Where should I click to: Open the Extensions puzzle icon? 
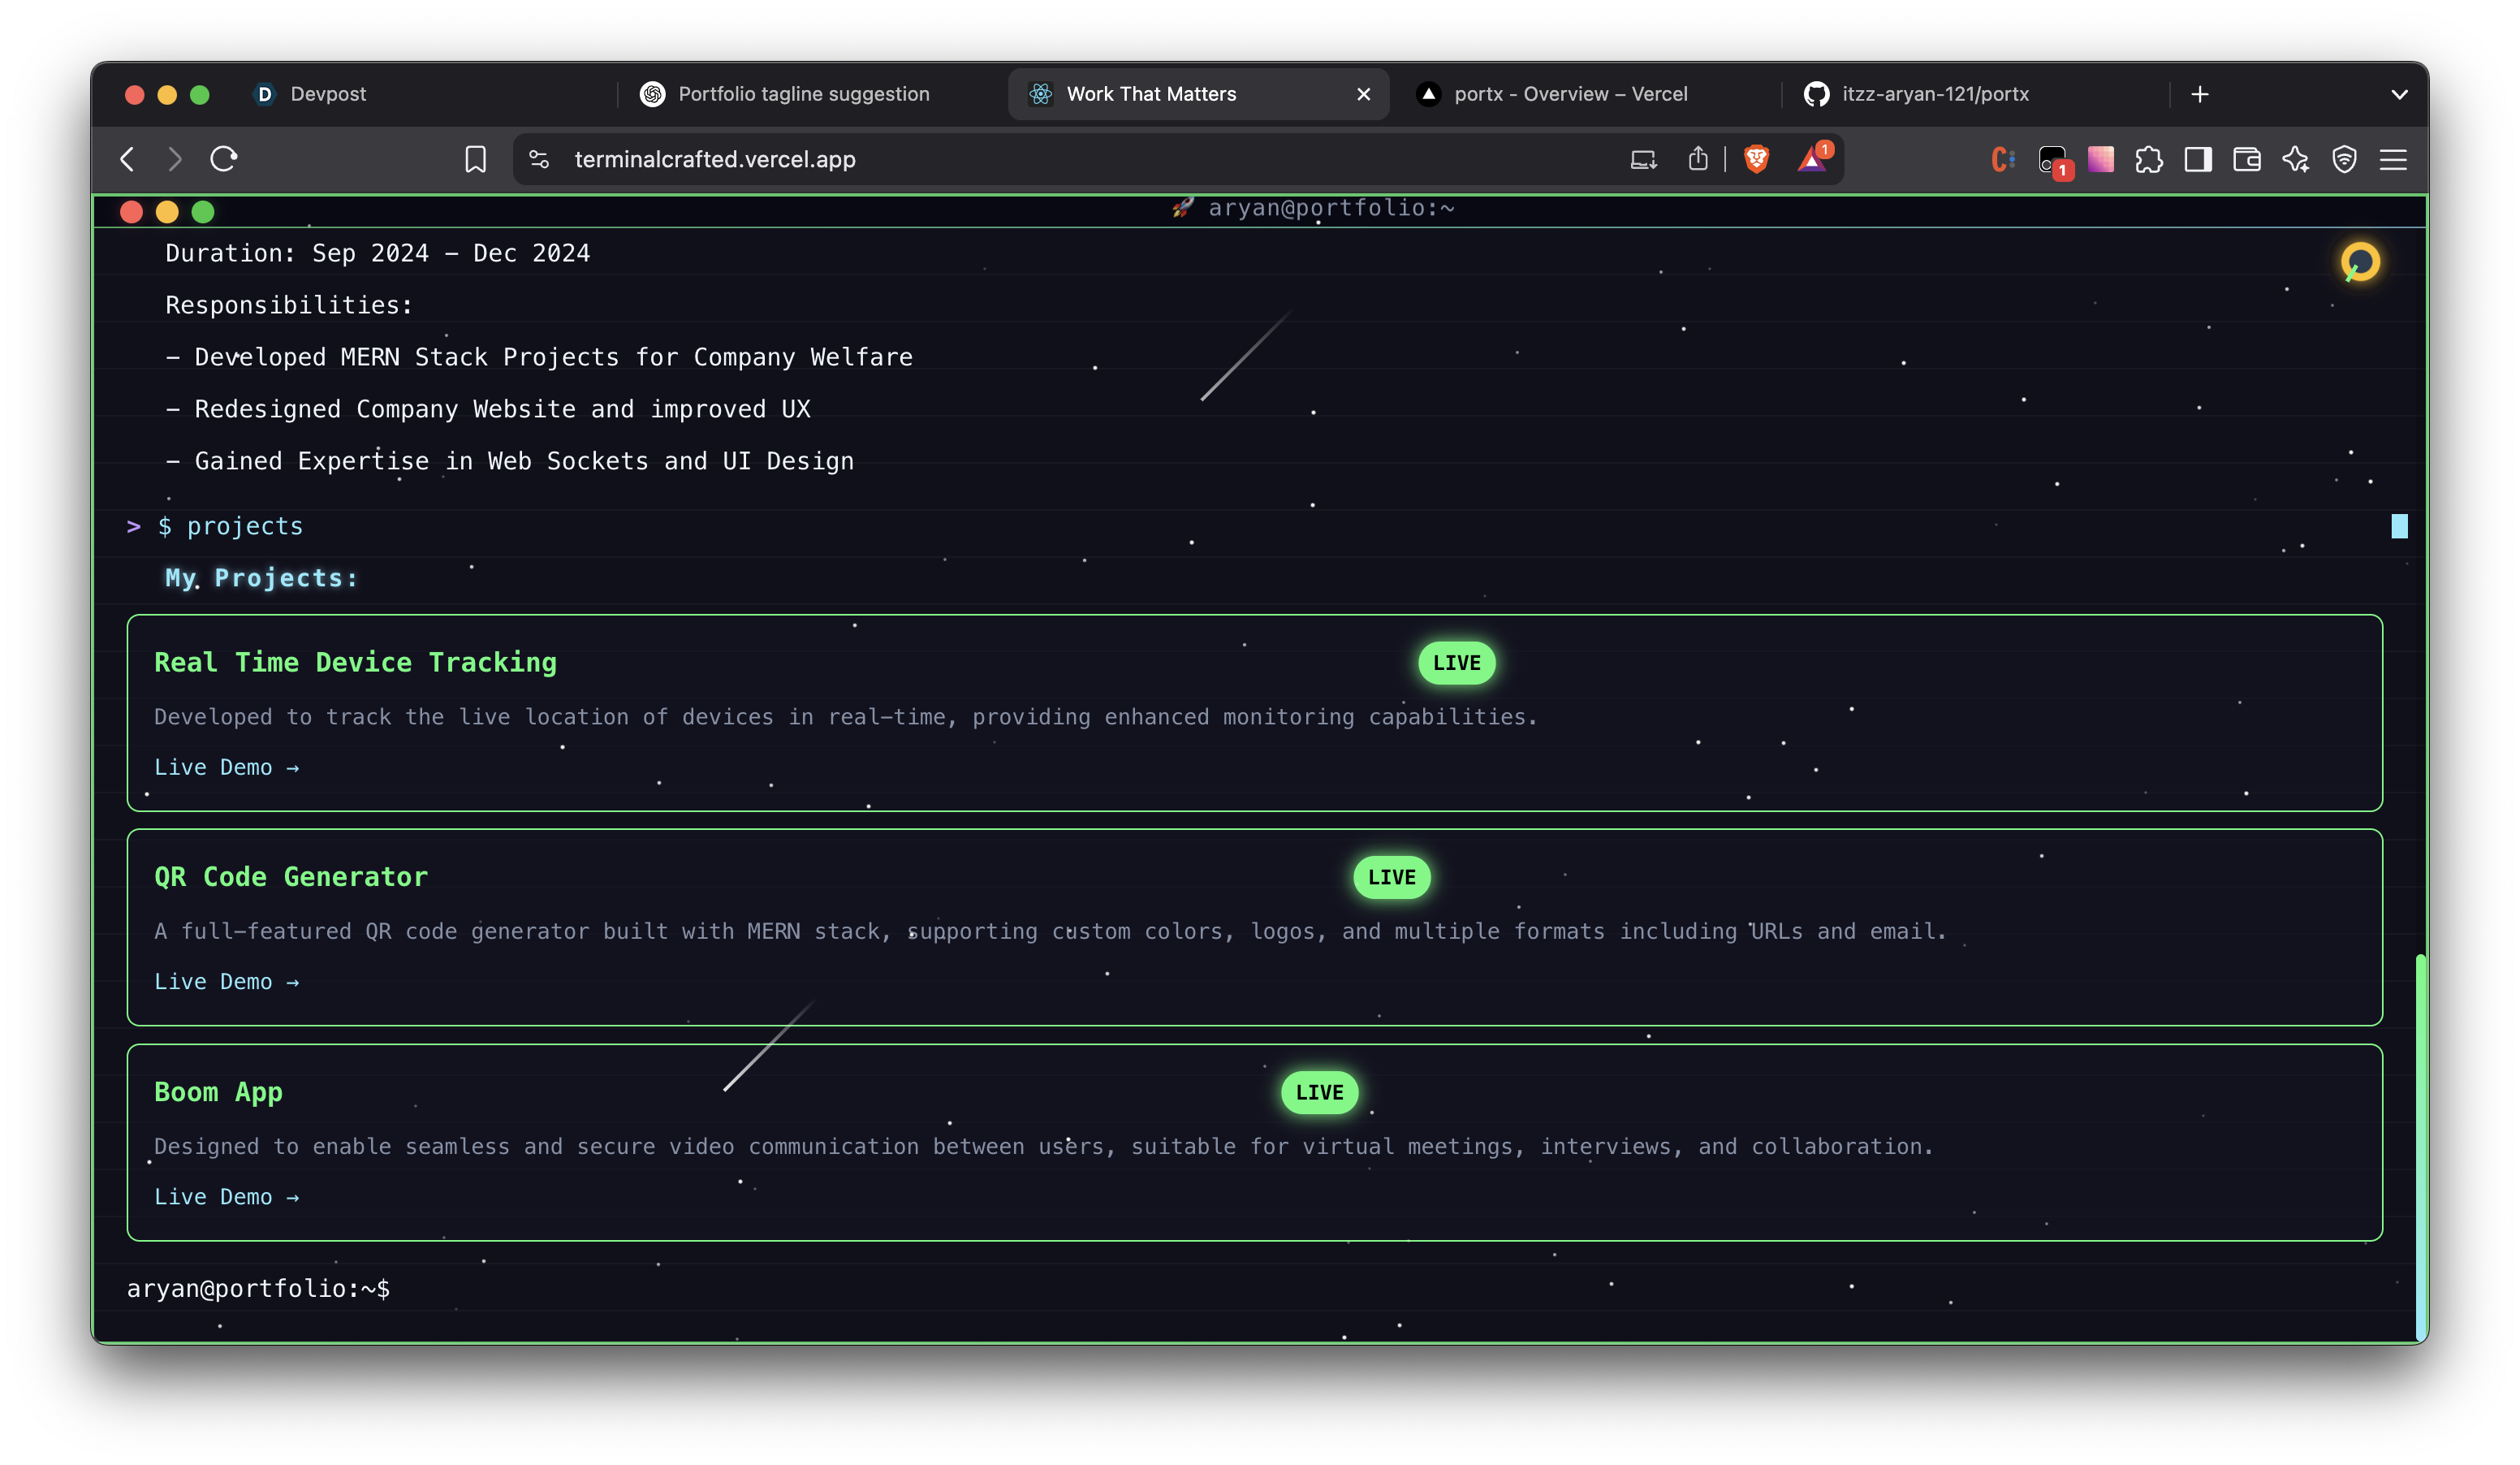point(2149,159)
